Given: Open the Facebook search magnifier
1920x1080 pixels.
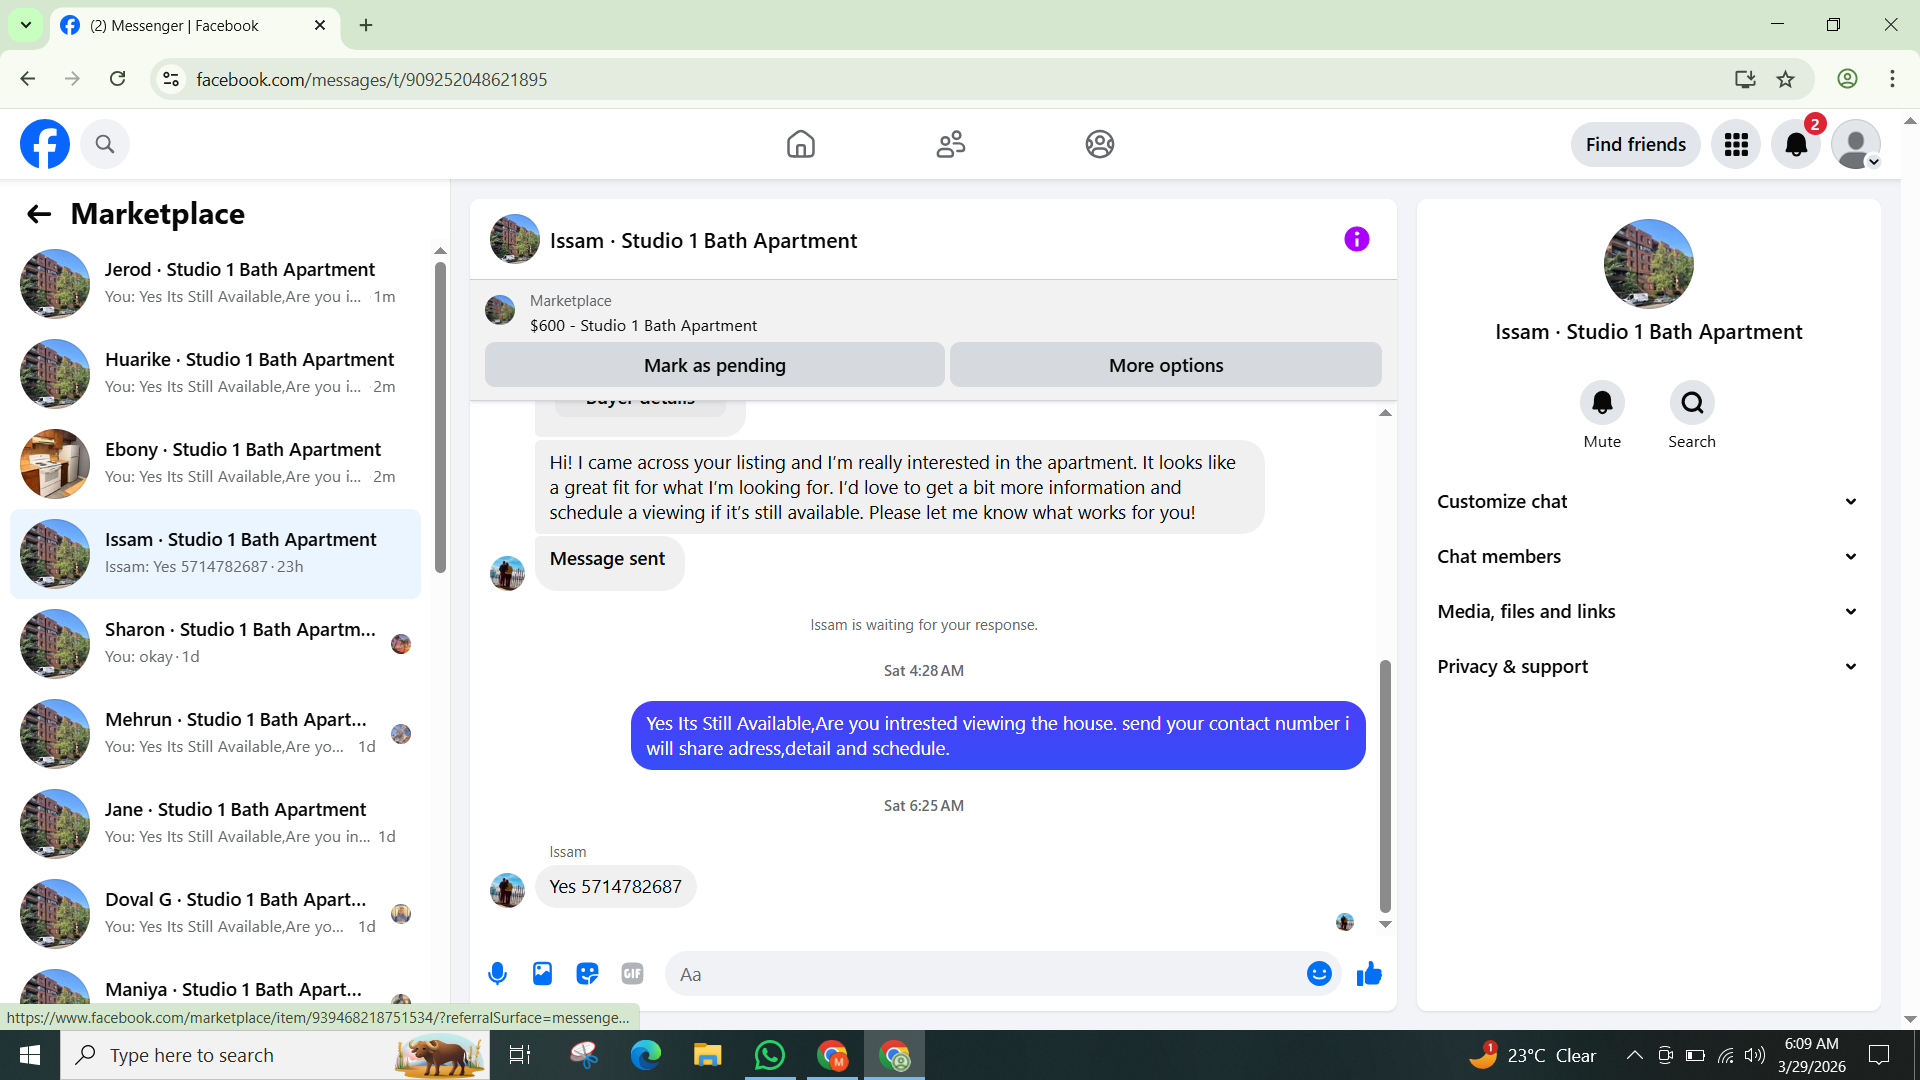Looking at the screenshot, I should 105,144.
